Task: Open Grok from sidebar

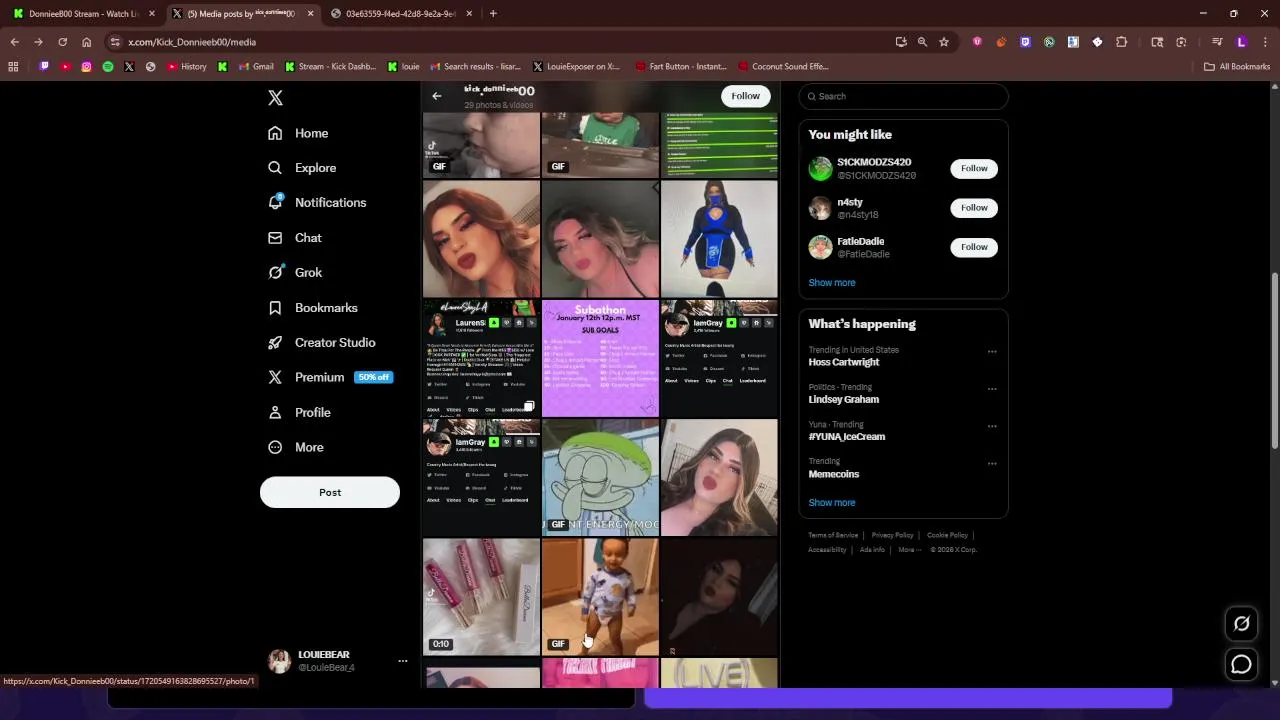Action: tap(295, 273)
